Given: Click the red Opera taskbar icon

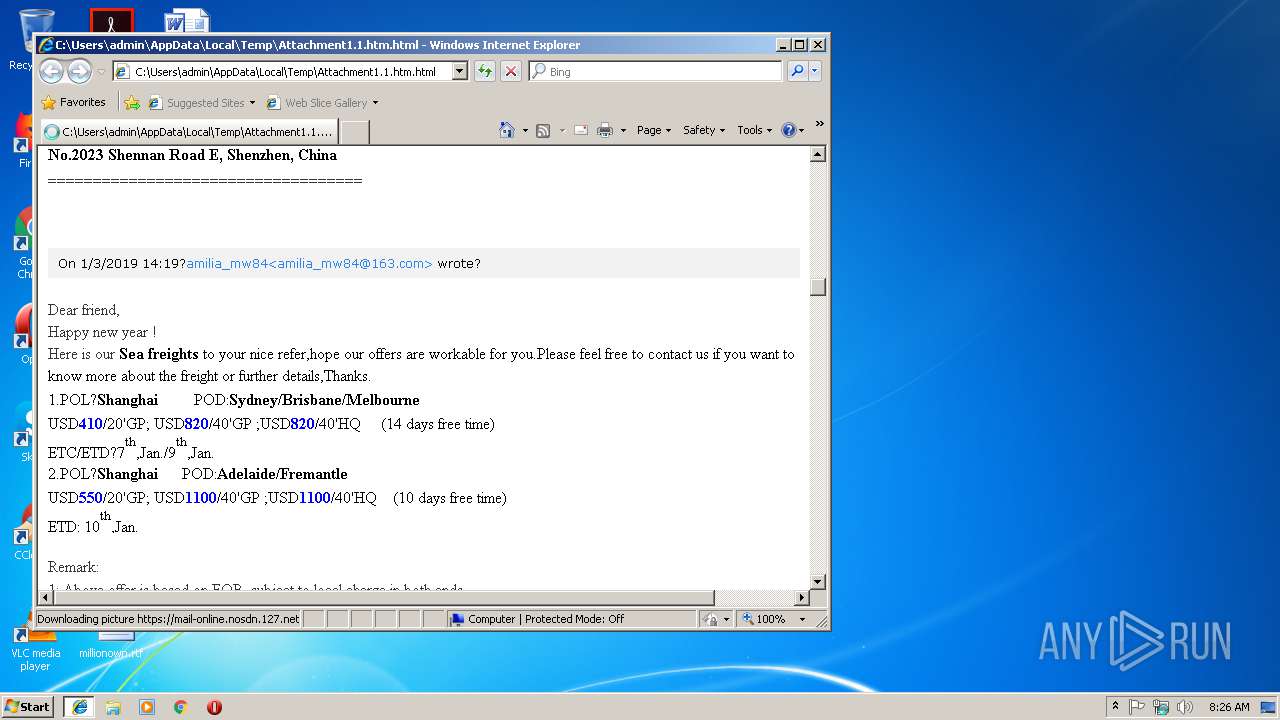Looking at the screenshot, I should click(x=214, y=707).
